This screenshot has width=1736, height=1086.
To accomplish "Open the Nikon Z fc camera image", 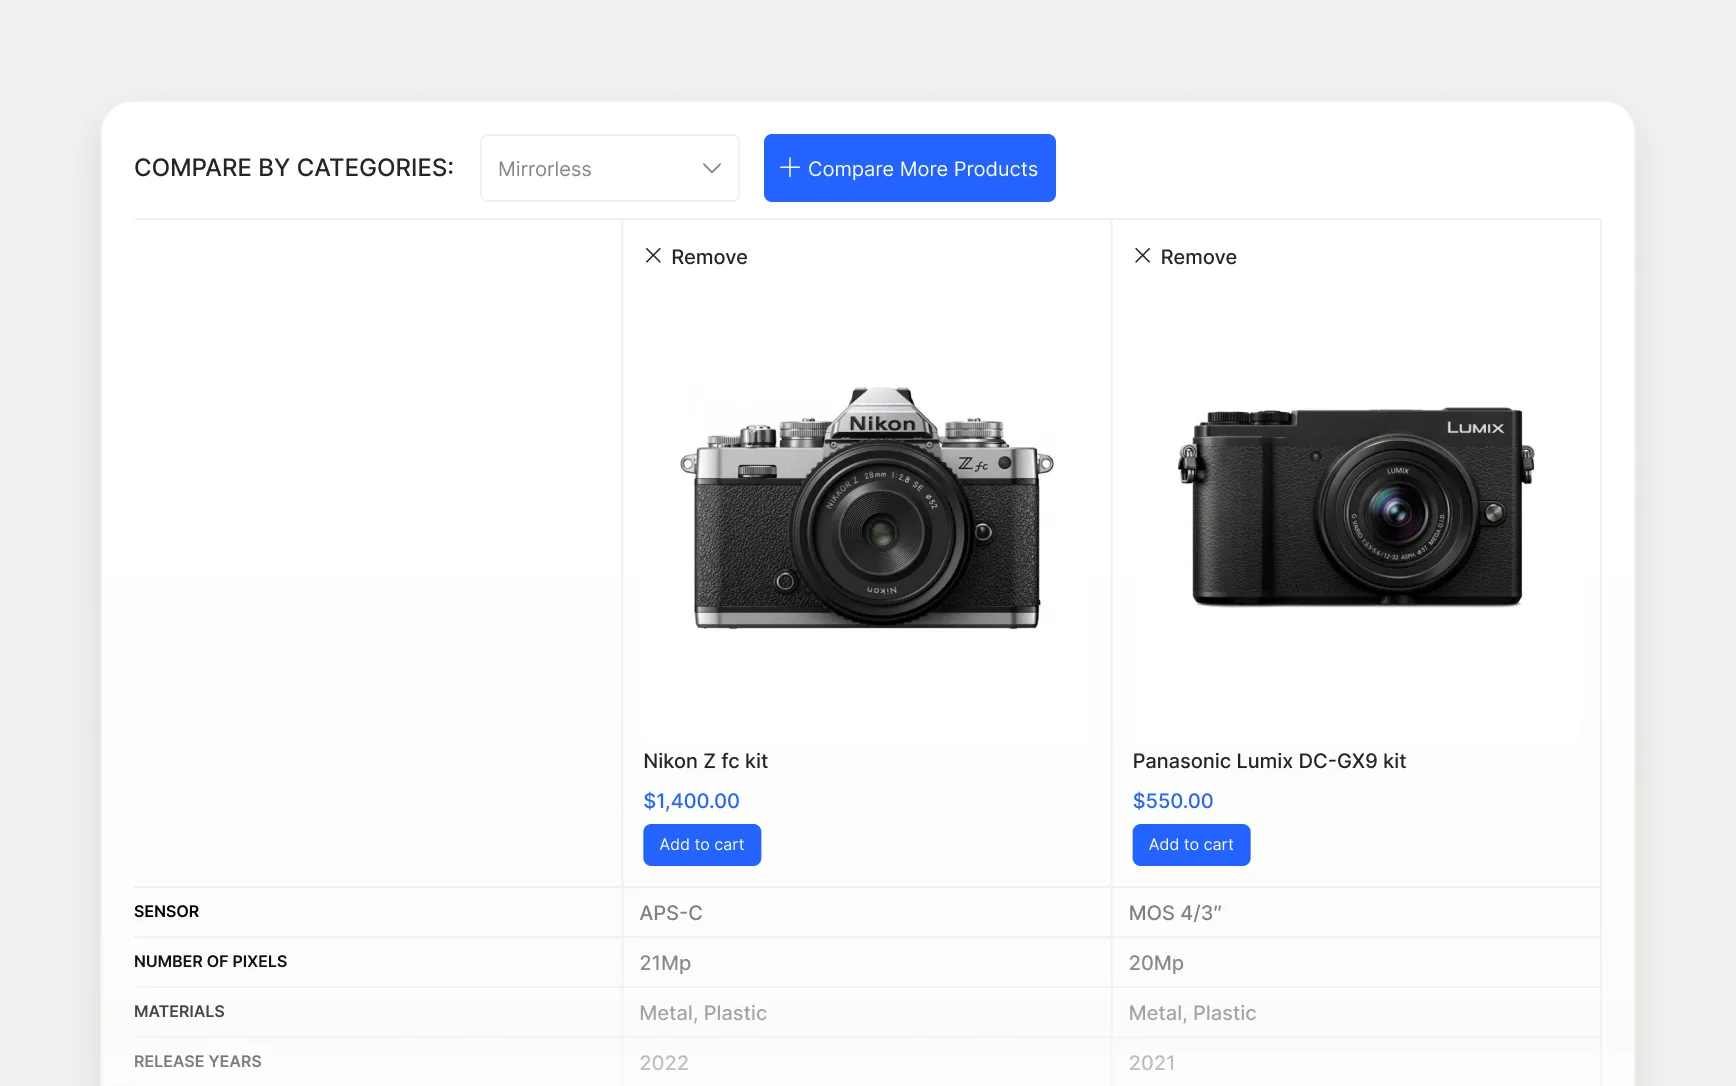I will tap(866, 508).
